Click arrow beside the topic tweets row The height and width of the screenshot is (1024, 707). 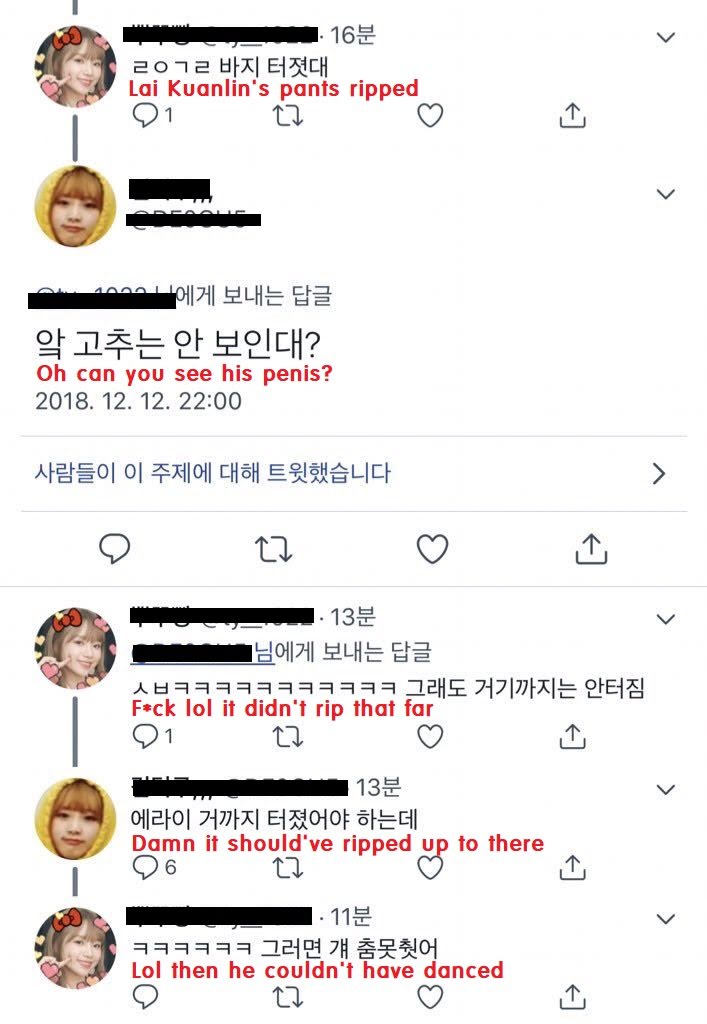tap(659, 473)
